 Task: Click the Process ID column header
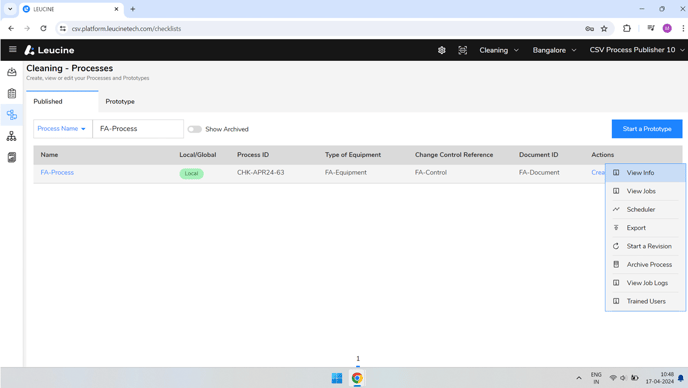click(x=253, y=154)
